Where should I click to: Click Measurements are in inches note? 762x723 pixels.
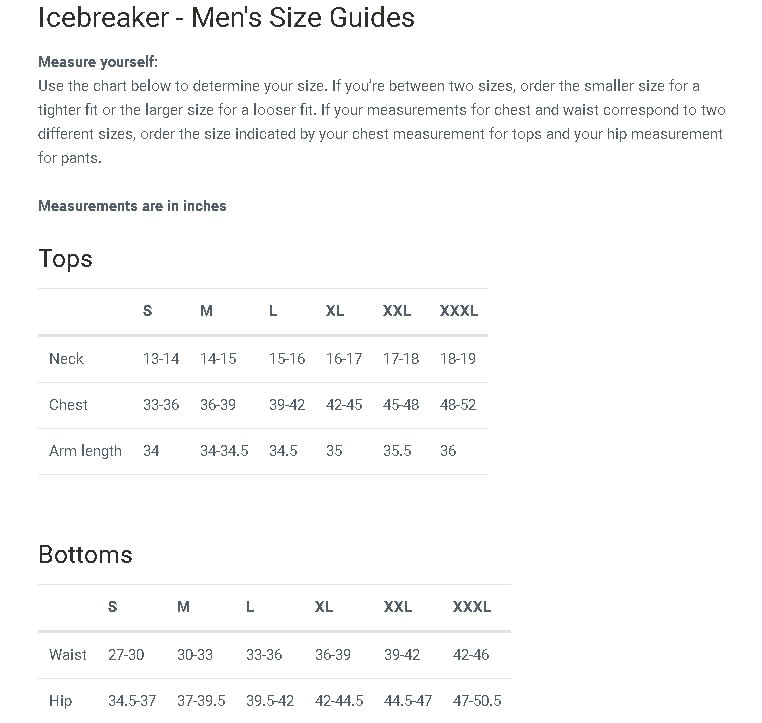pos(132,206)
